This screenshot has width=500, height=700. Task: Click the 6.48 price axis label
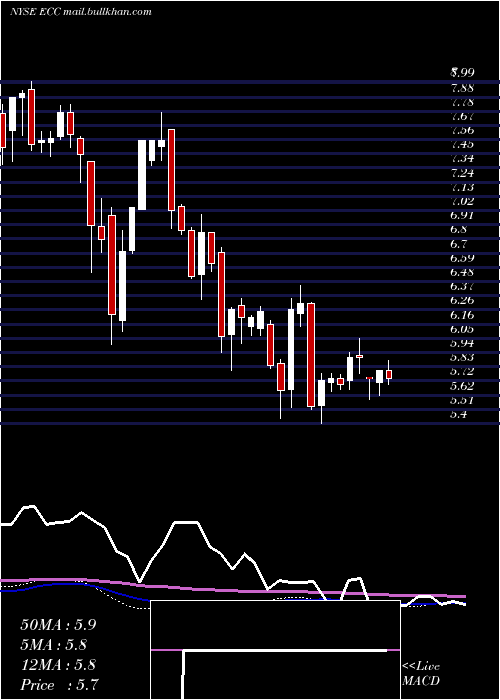pos(462,272)
